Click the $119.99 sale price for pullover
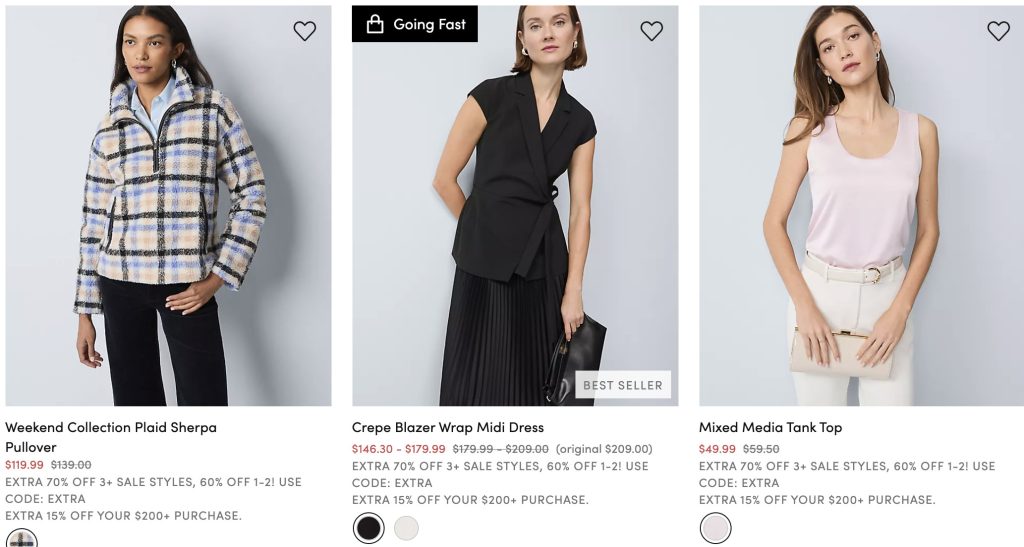The image size is (1024, 547). pos(25,465)
